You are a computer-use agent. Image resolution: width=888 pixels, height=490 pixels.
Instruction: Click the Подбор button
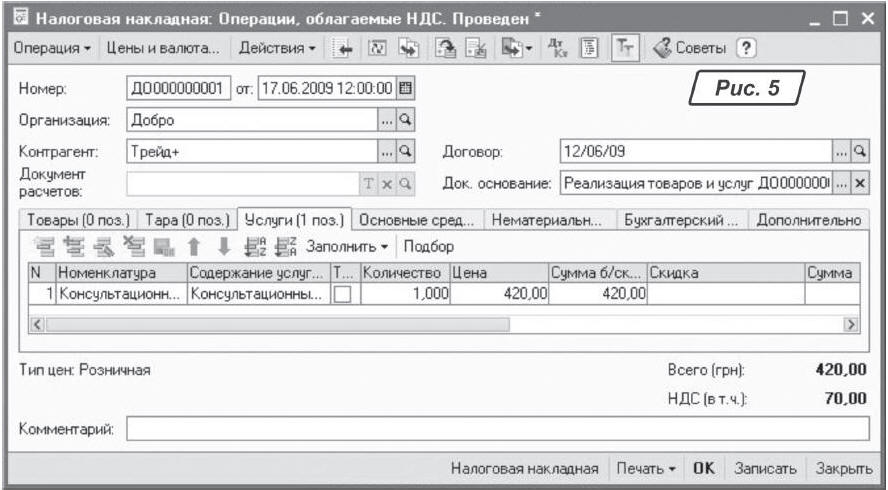pos(431,246)
